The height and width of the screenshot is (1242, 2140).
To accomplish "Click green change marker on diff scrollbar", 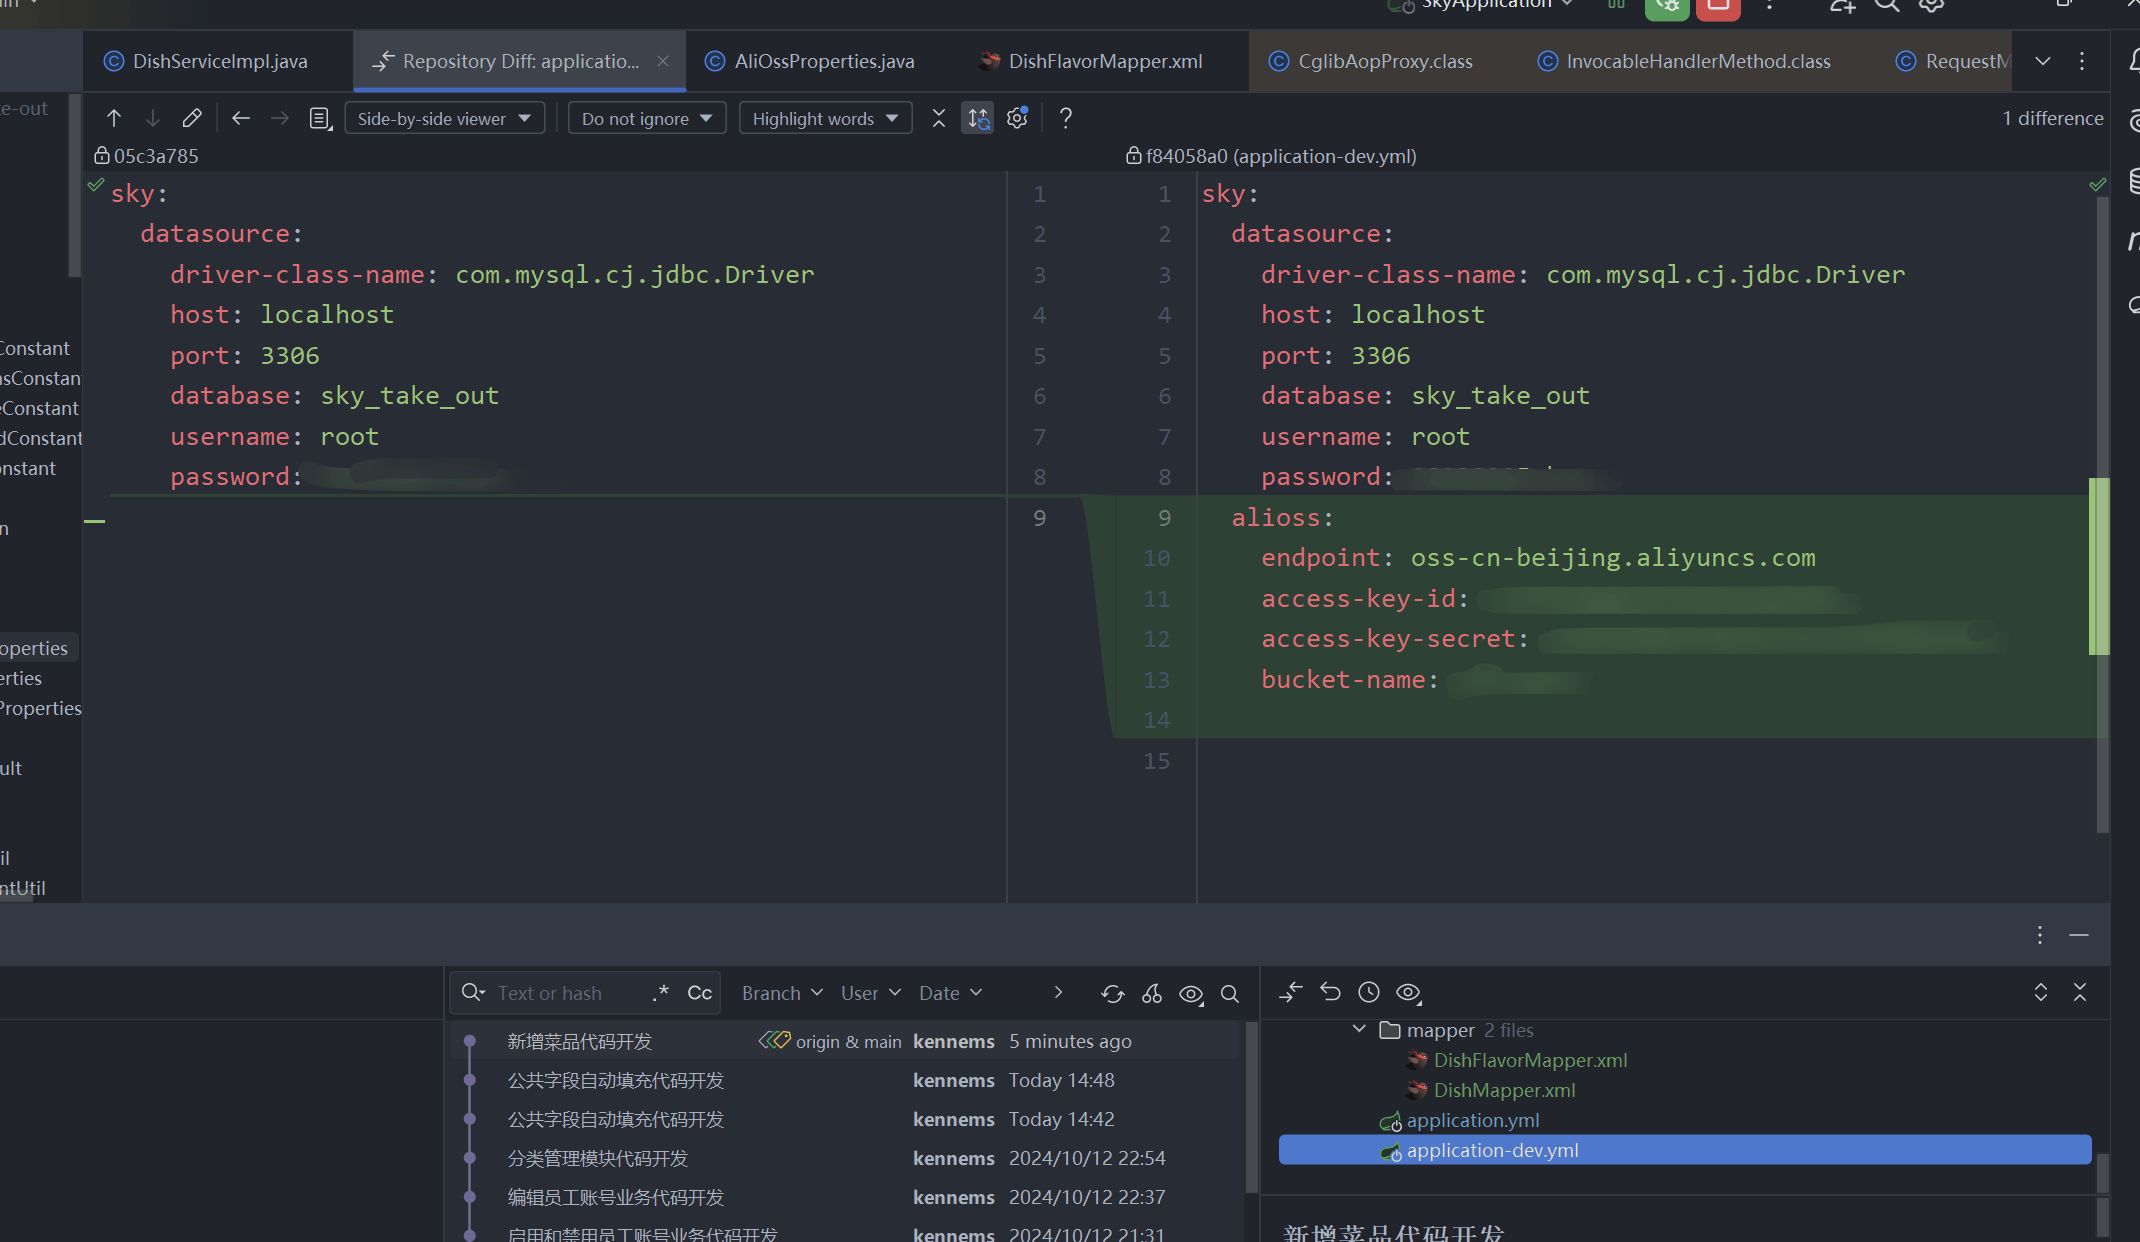I will coord(2098,566).
